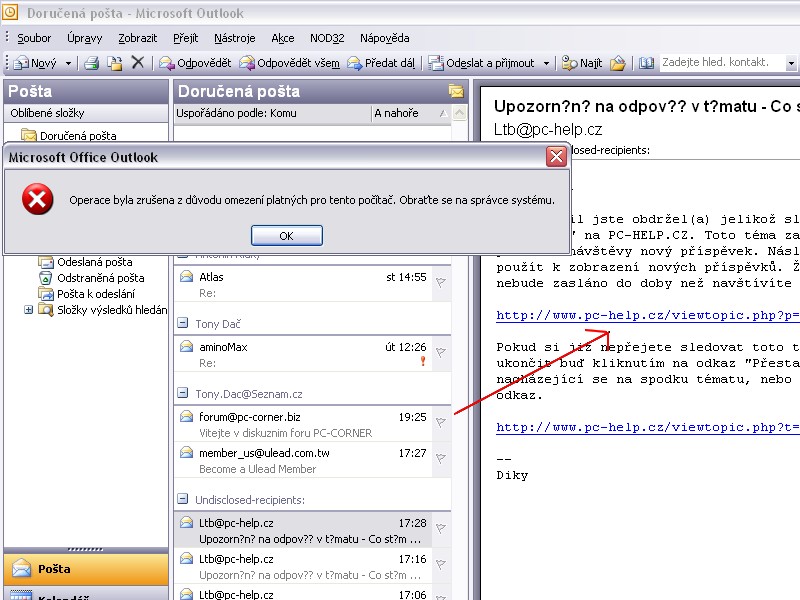This screenshot has width=800, height=600.
Task: Open the Soubor menu
Action: click(34, 38)
